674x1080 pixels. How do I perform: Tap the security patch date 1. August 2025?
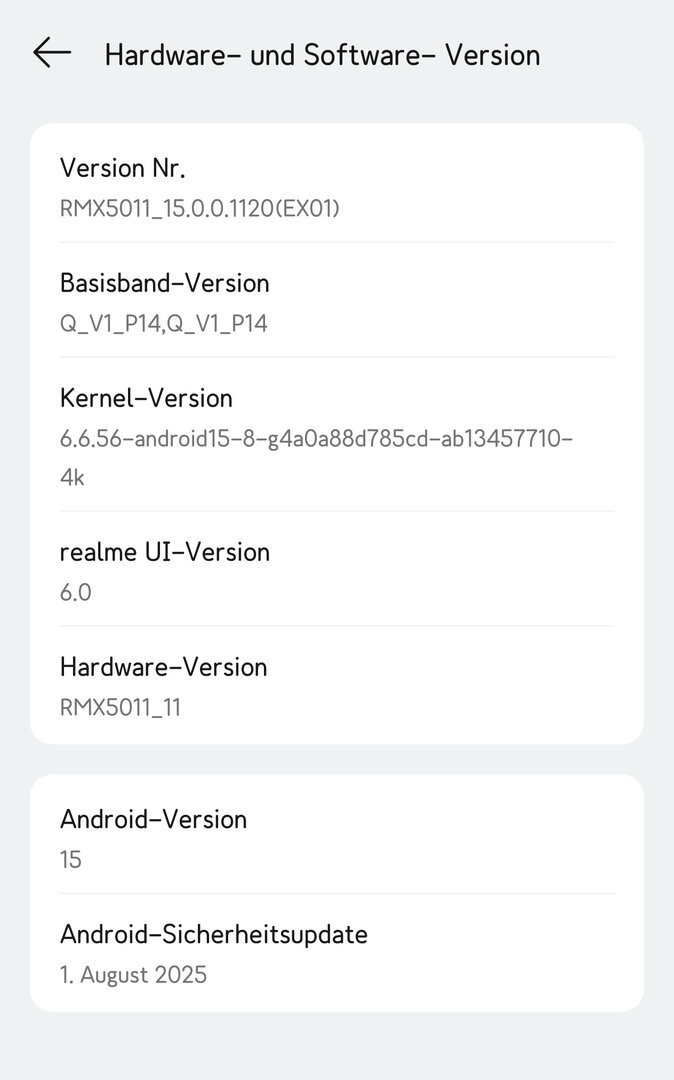133,975
